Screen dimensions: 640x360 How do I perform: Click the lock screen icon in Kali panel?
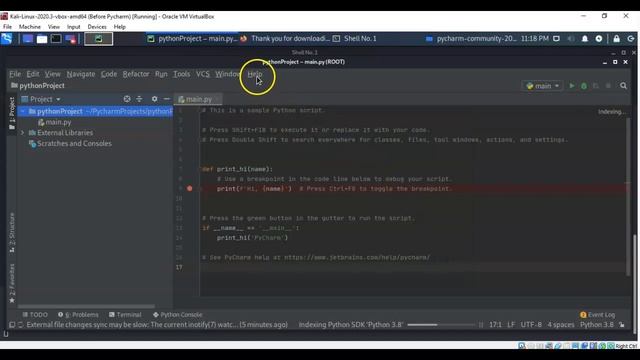coord(616,39)
